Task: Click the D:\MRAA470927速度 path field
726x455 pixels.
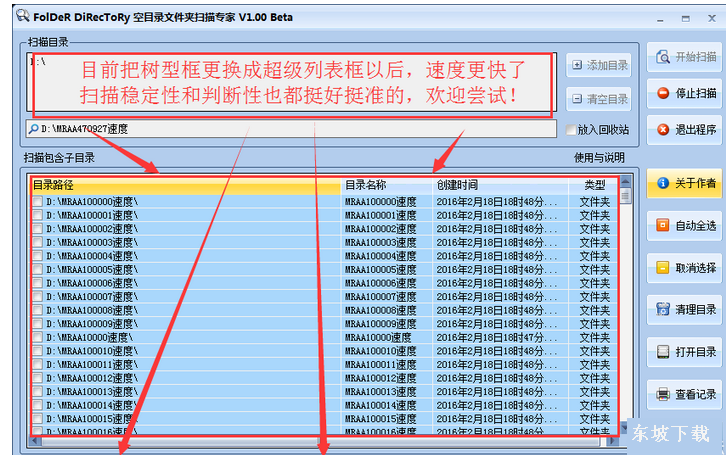Action: pos(291,129)
